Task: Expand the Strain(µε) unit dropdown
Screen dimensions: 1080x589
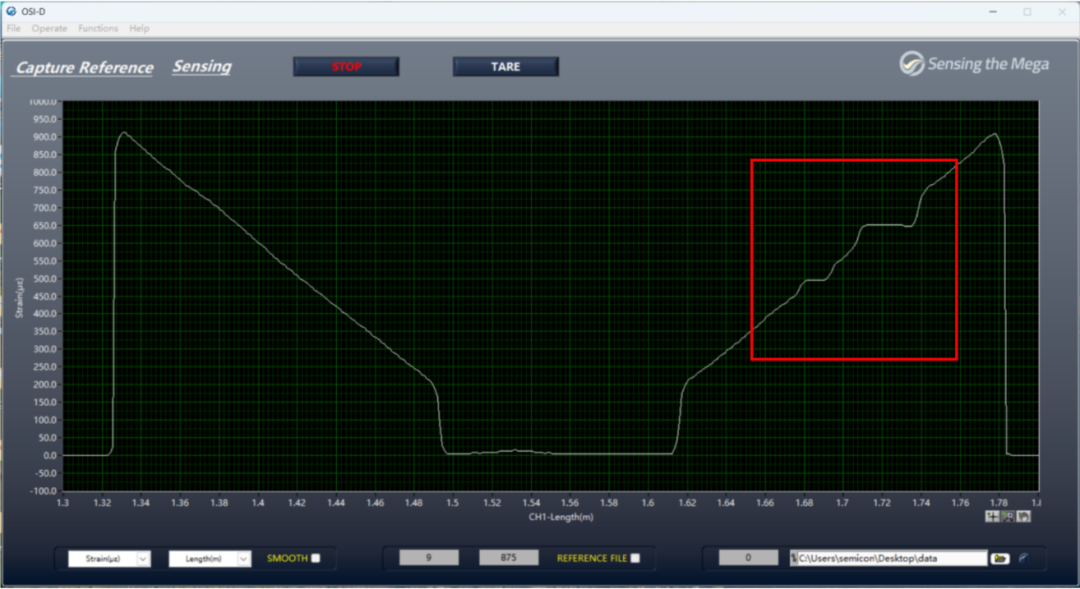Action: click(142, 559)
